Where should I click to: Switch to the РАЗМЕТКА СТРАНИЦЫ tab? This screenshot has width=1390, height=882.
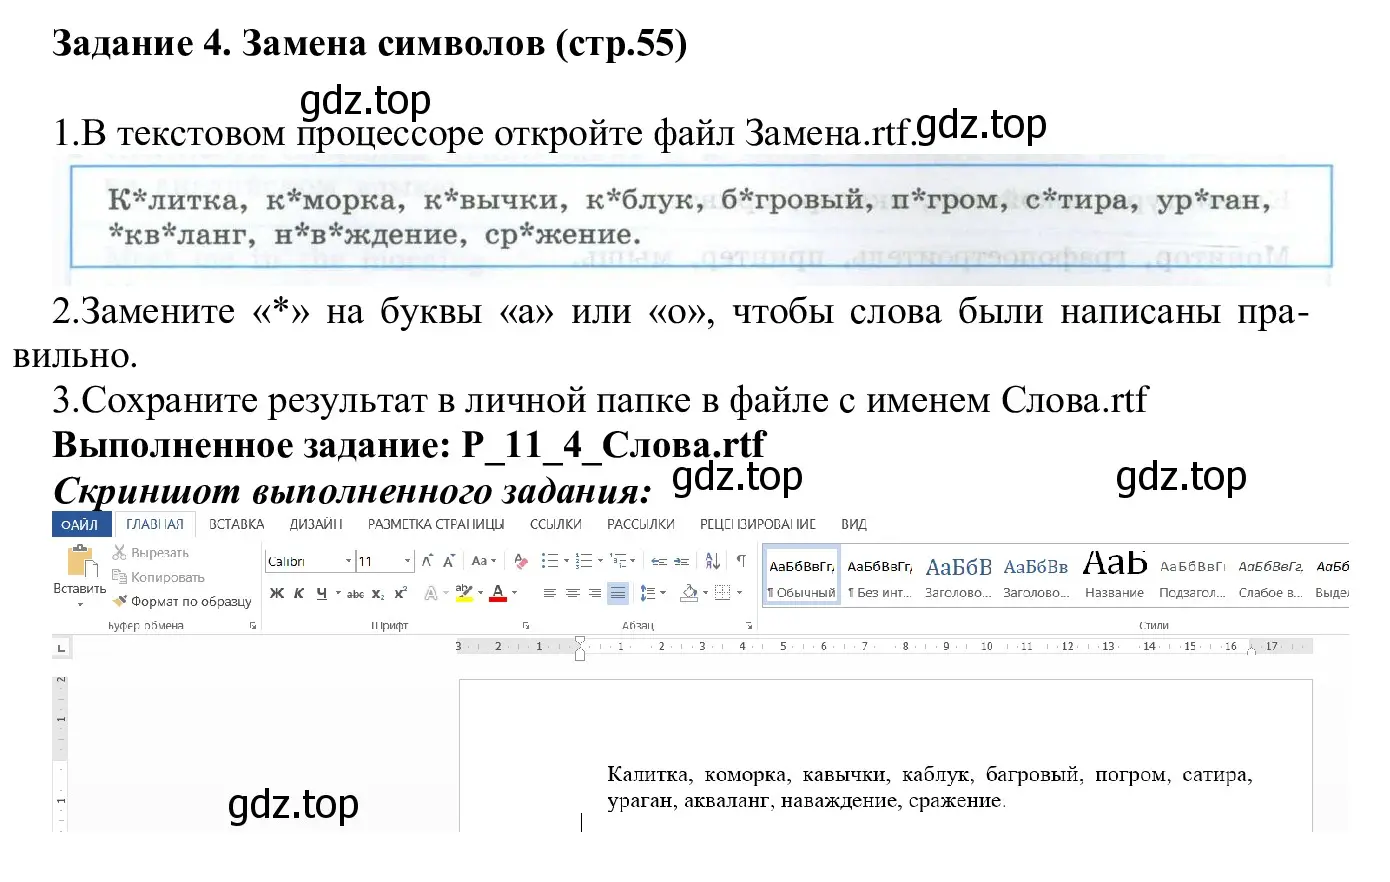[436, 525]
